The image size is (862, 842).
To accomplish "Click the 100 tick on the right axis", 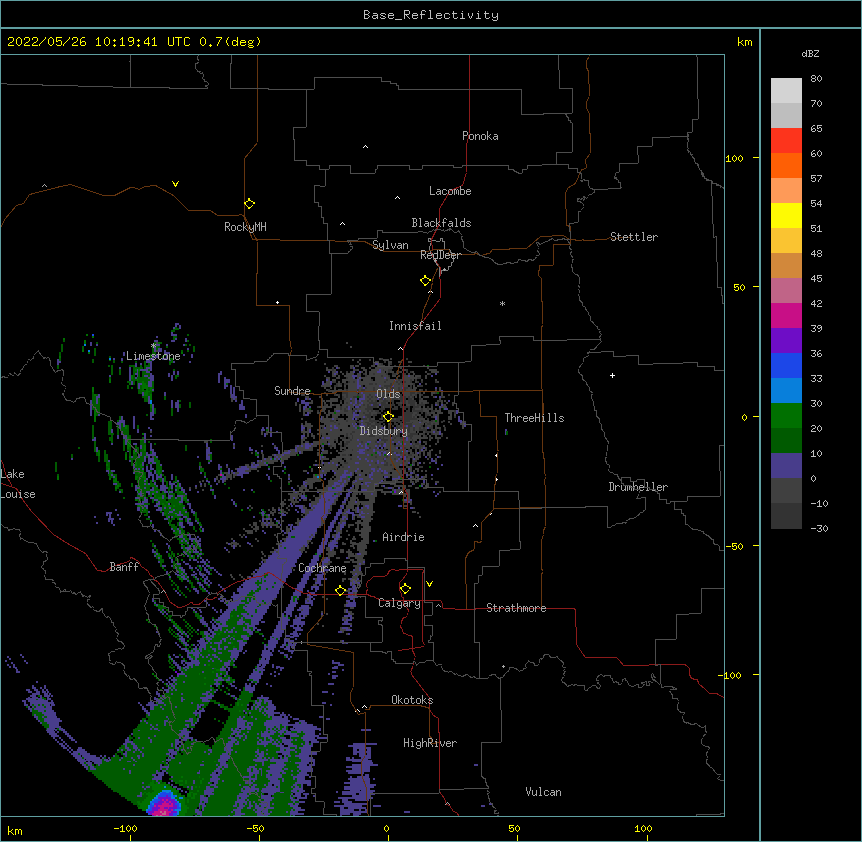I will pos(734,158).
